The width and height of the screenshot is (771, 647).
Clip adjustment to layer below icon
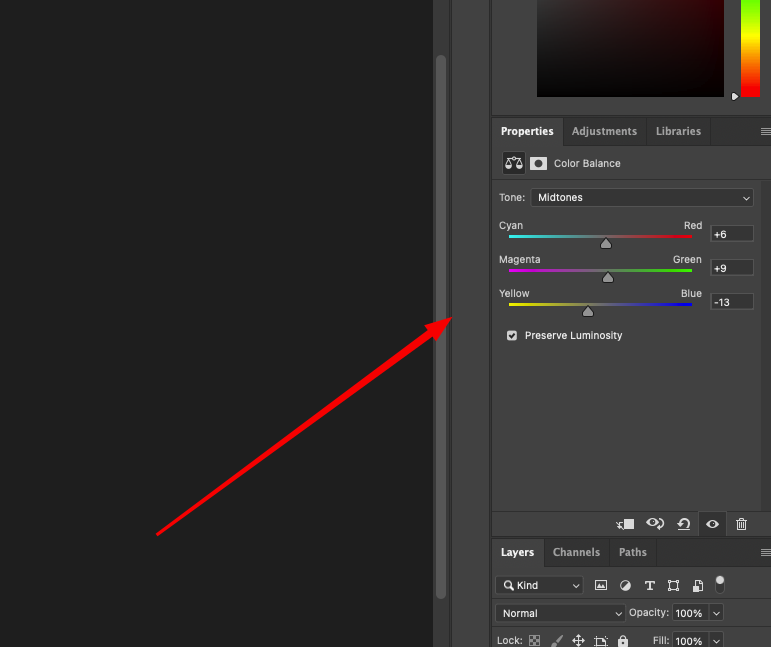pyautogui.click(x=625, y=525)
